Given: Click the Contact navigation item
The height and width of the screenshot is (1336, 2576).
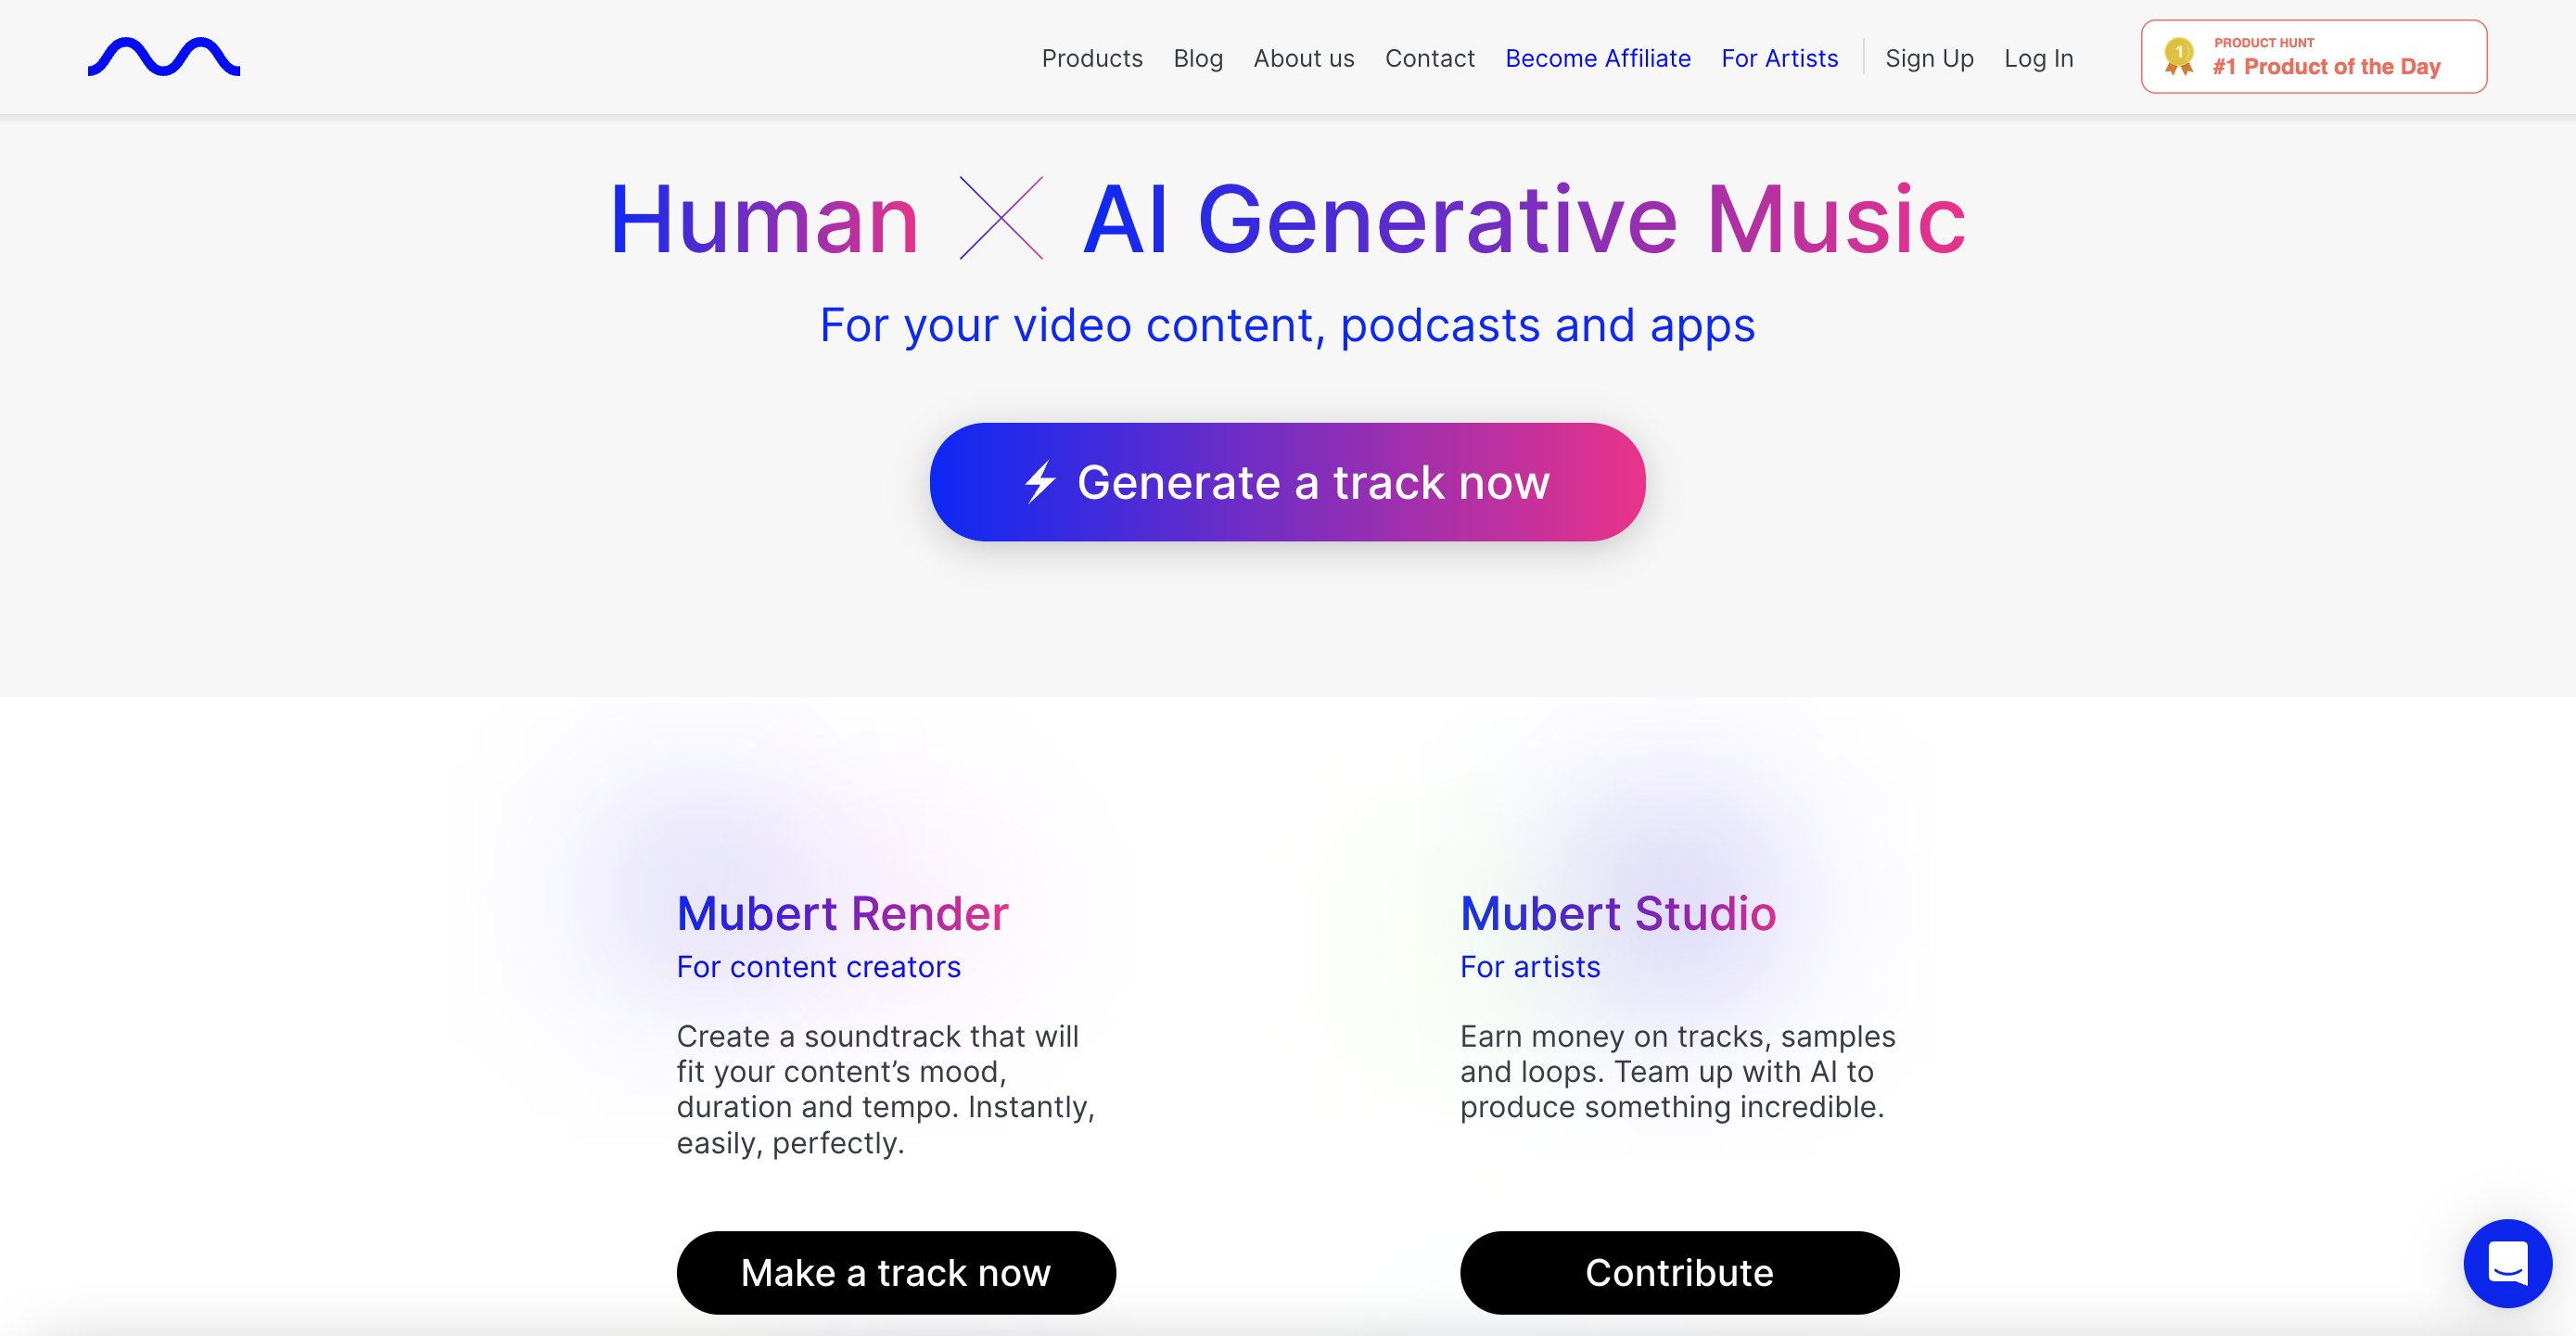Looking at the screenshot, I should (x=1429, y=57).
